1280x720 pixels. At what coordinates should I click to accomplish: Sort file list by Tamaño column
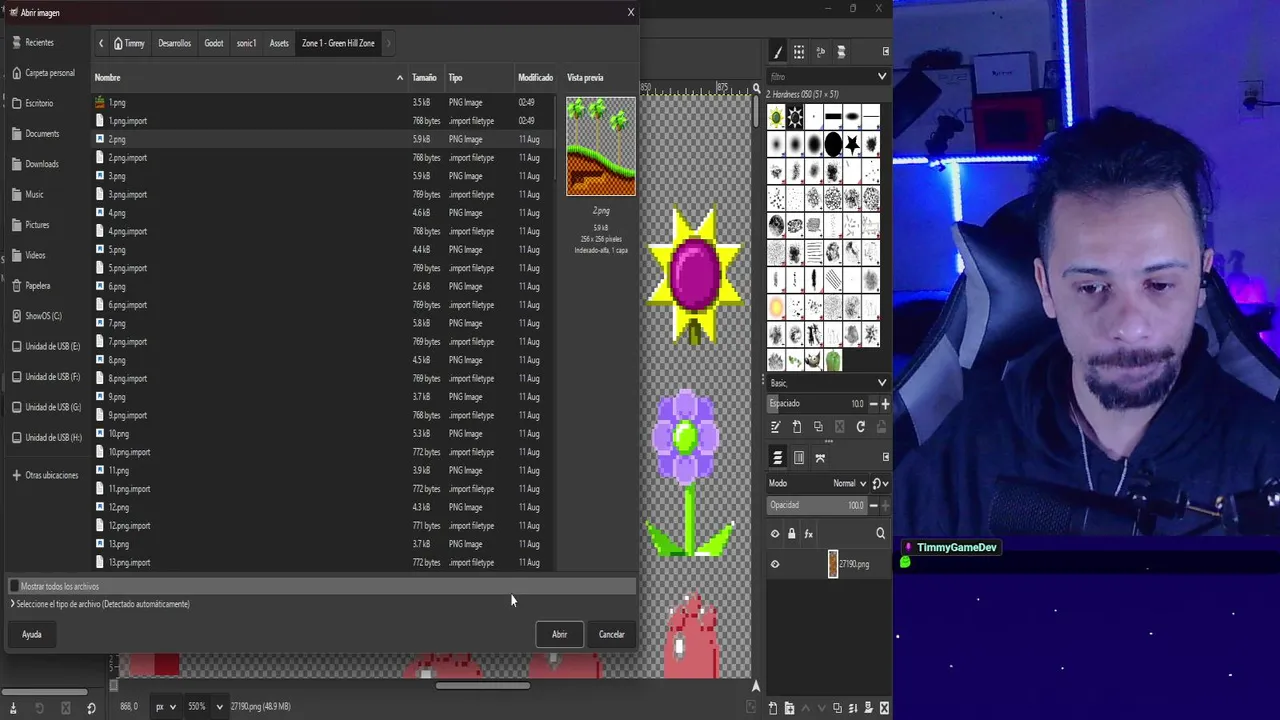[425, 78]
